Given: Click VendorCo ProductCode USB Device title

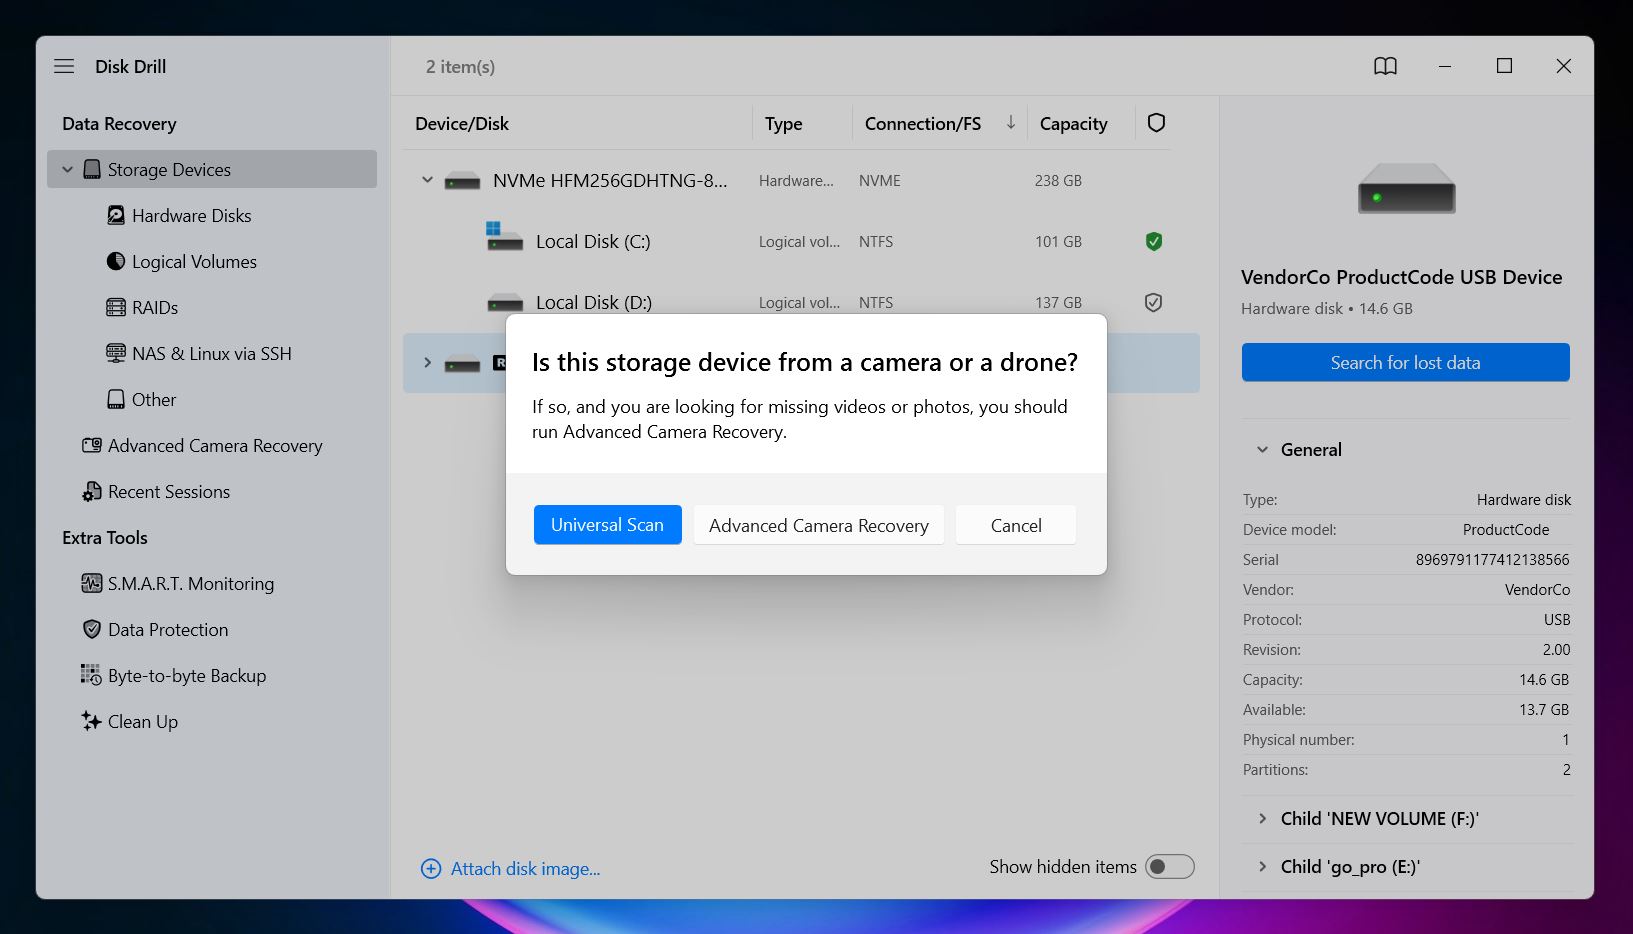Looking at the screenshot, I should (x=1401, y=277).
